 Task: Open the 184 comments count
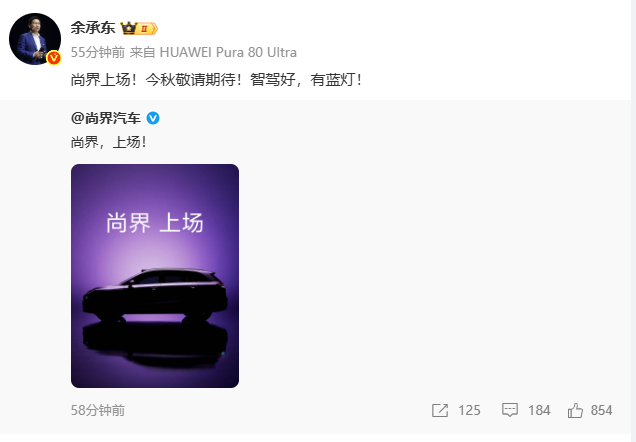coord(539,410)
